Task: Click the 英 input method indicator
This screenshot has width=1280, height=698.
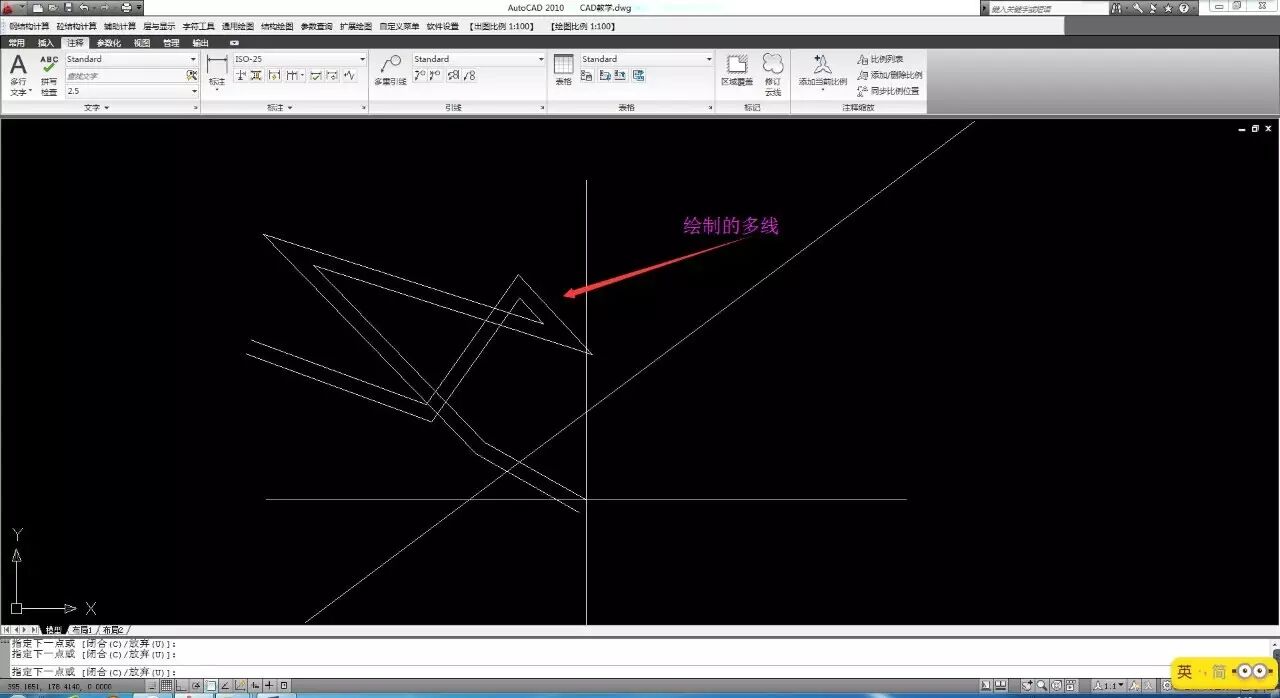Action: (1184, 672)
